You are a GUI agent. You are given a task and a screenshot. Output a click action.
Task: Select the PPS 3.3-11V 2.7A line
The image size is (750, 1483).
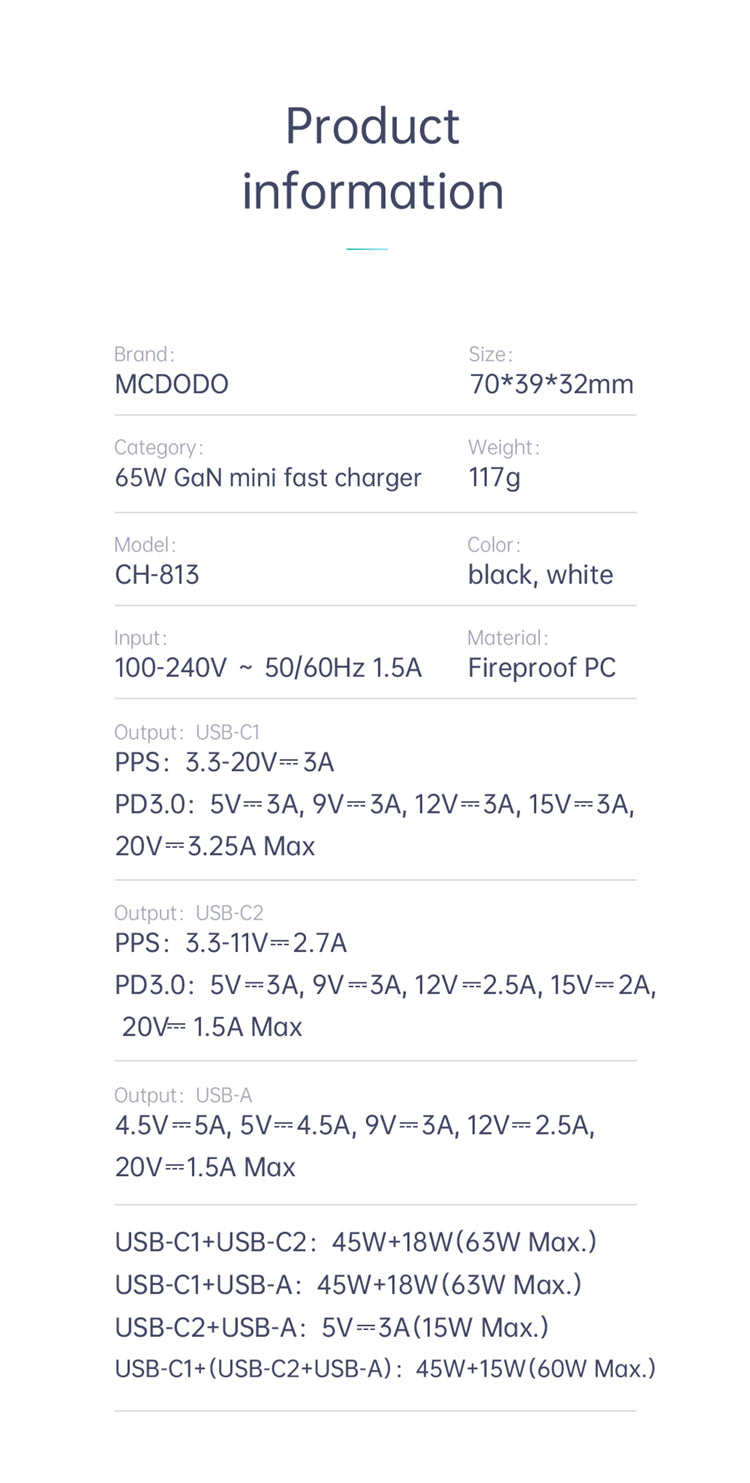pos(231,943)
